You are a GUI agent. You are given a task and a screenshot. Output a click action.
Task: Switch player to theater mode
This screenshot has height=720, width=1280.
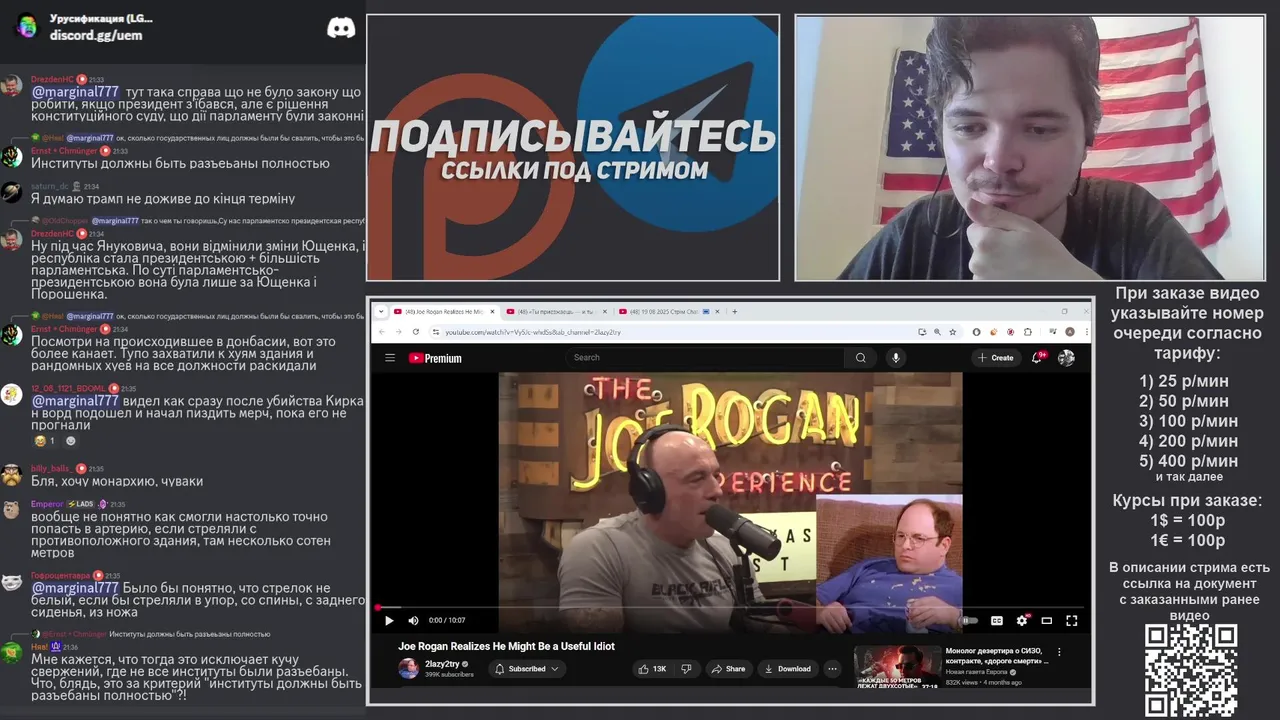pyautogui.click(x=1047, y=620)
